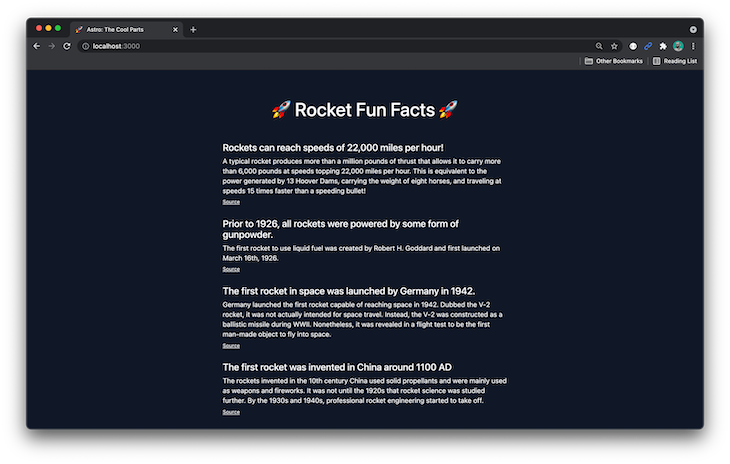The height and width of the screenshot is (464, 730).
Task: Open the site information icon beside localhost
Action: pyautogui.click(x=86, y=46)
